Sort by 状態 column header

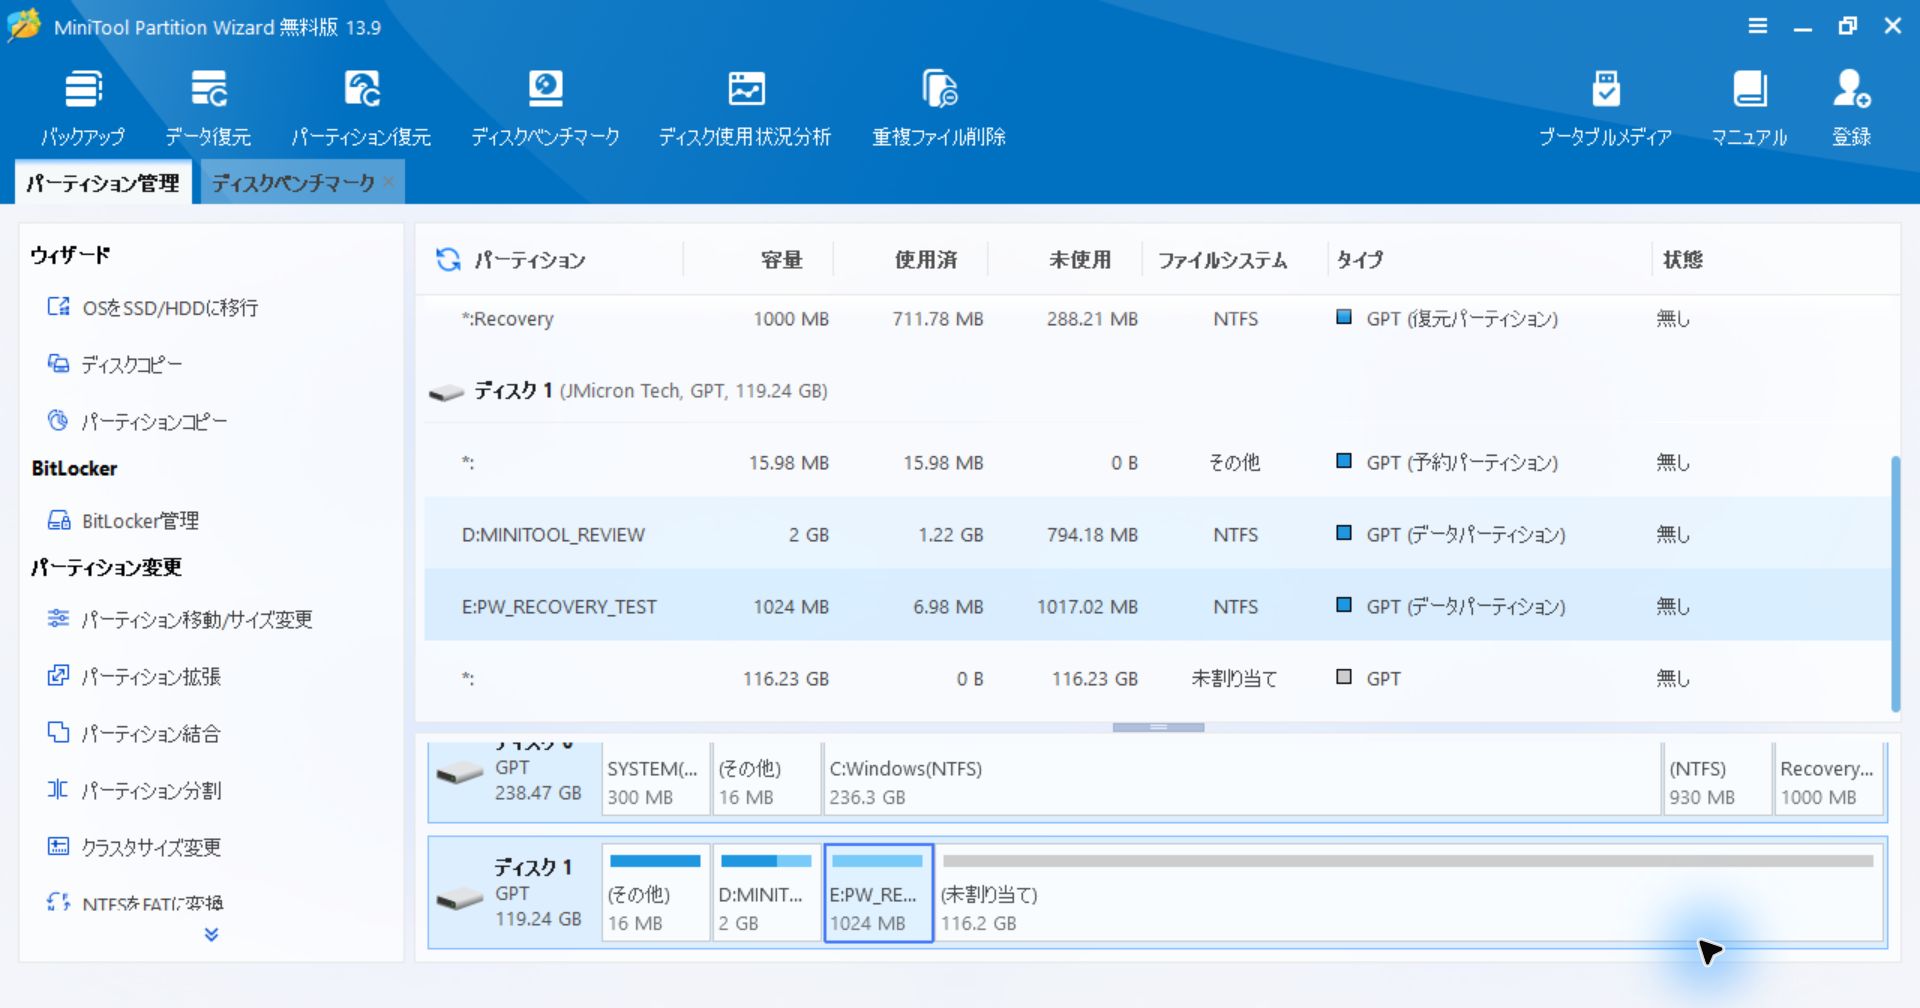(1683, 260)
